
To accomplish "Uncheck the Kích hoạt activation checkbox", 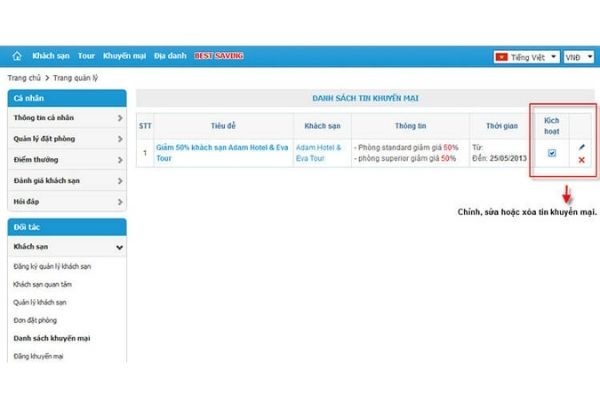I will (551, 153).
